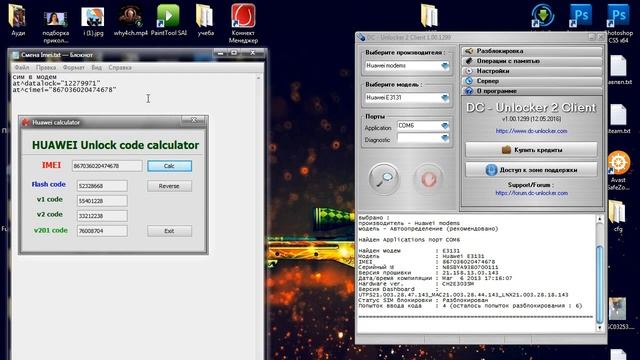Image resolution: width=640 pixels, height=360 pixels.
Task: Click the Reverse button in Huawei calculator
Action: (x=169, y=186)
